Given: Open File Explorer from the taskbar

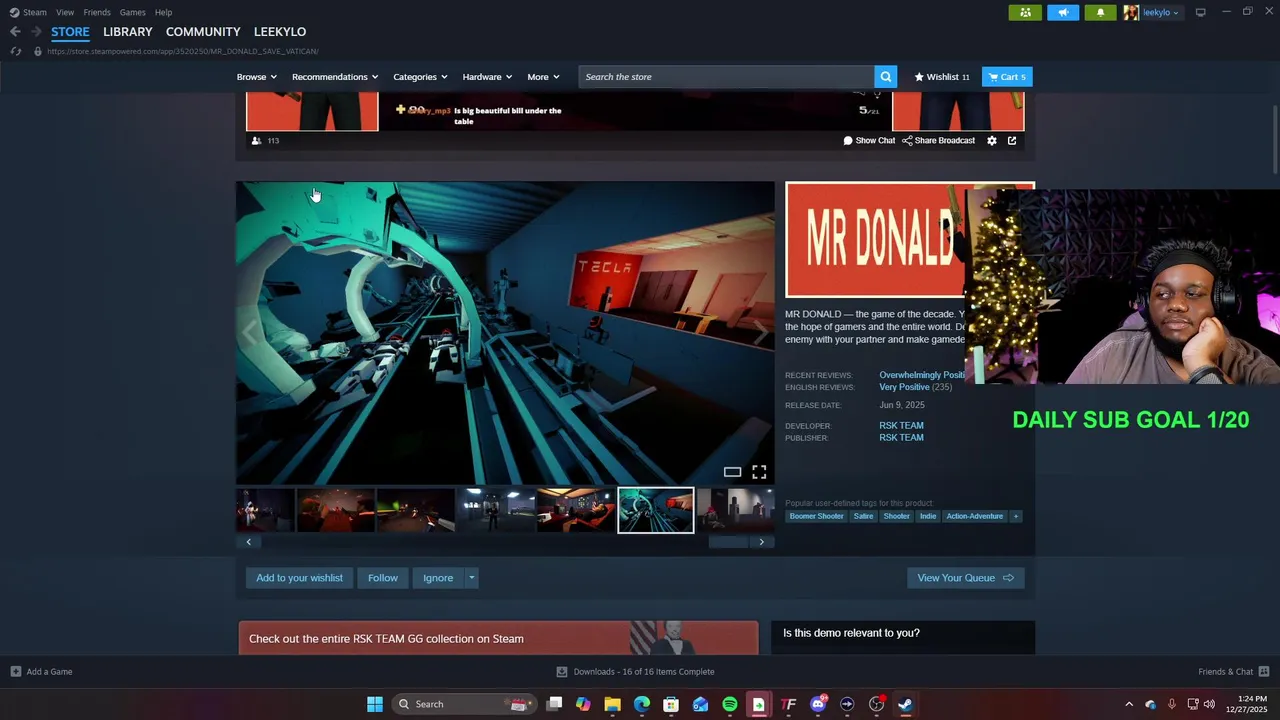Looking at the screenshot, I should point(612,704).
